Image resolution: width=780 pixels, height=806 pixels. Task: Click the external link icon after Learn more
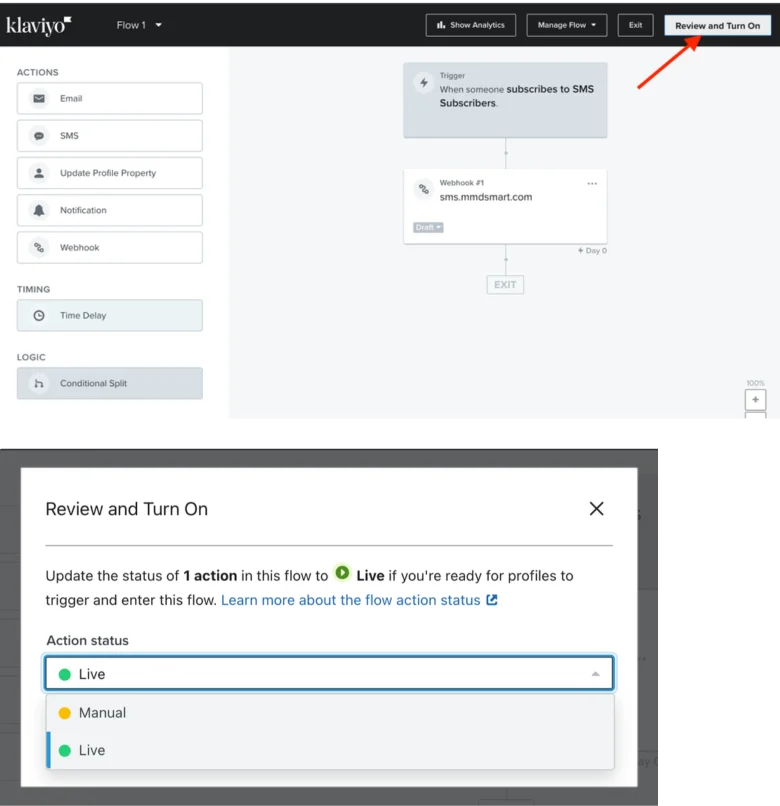[x=492, y=600]
